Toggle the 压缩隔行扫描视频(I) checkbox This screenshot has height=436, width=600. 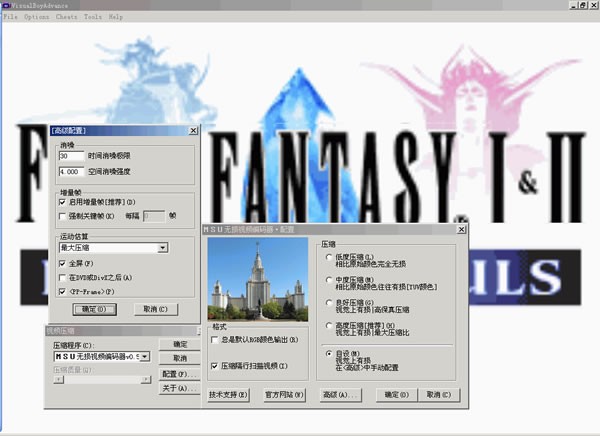[215, 366]
